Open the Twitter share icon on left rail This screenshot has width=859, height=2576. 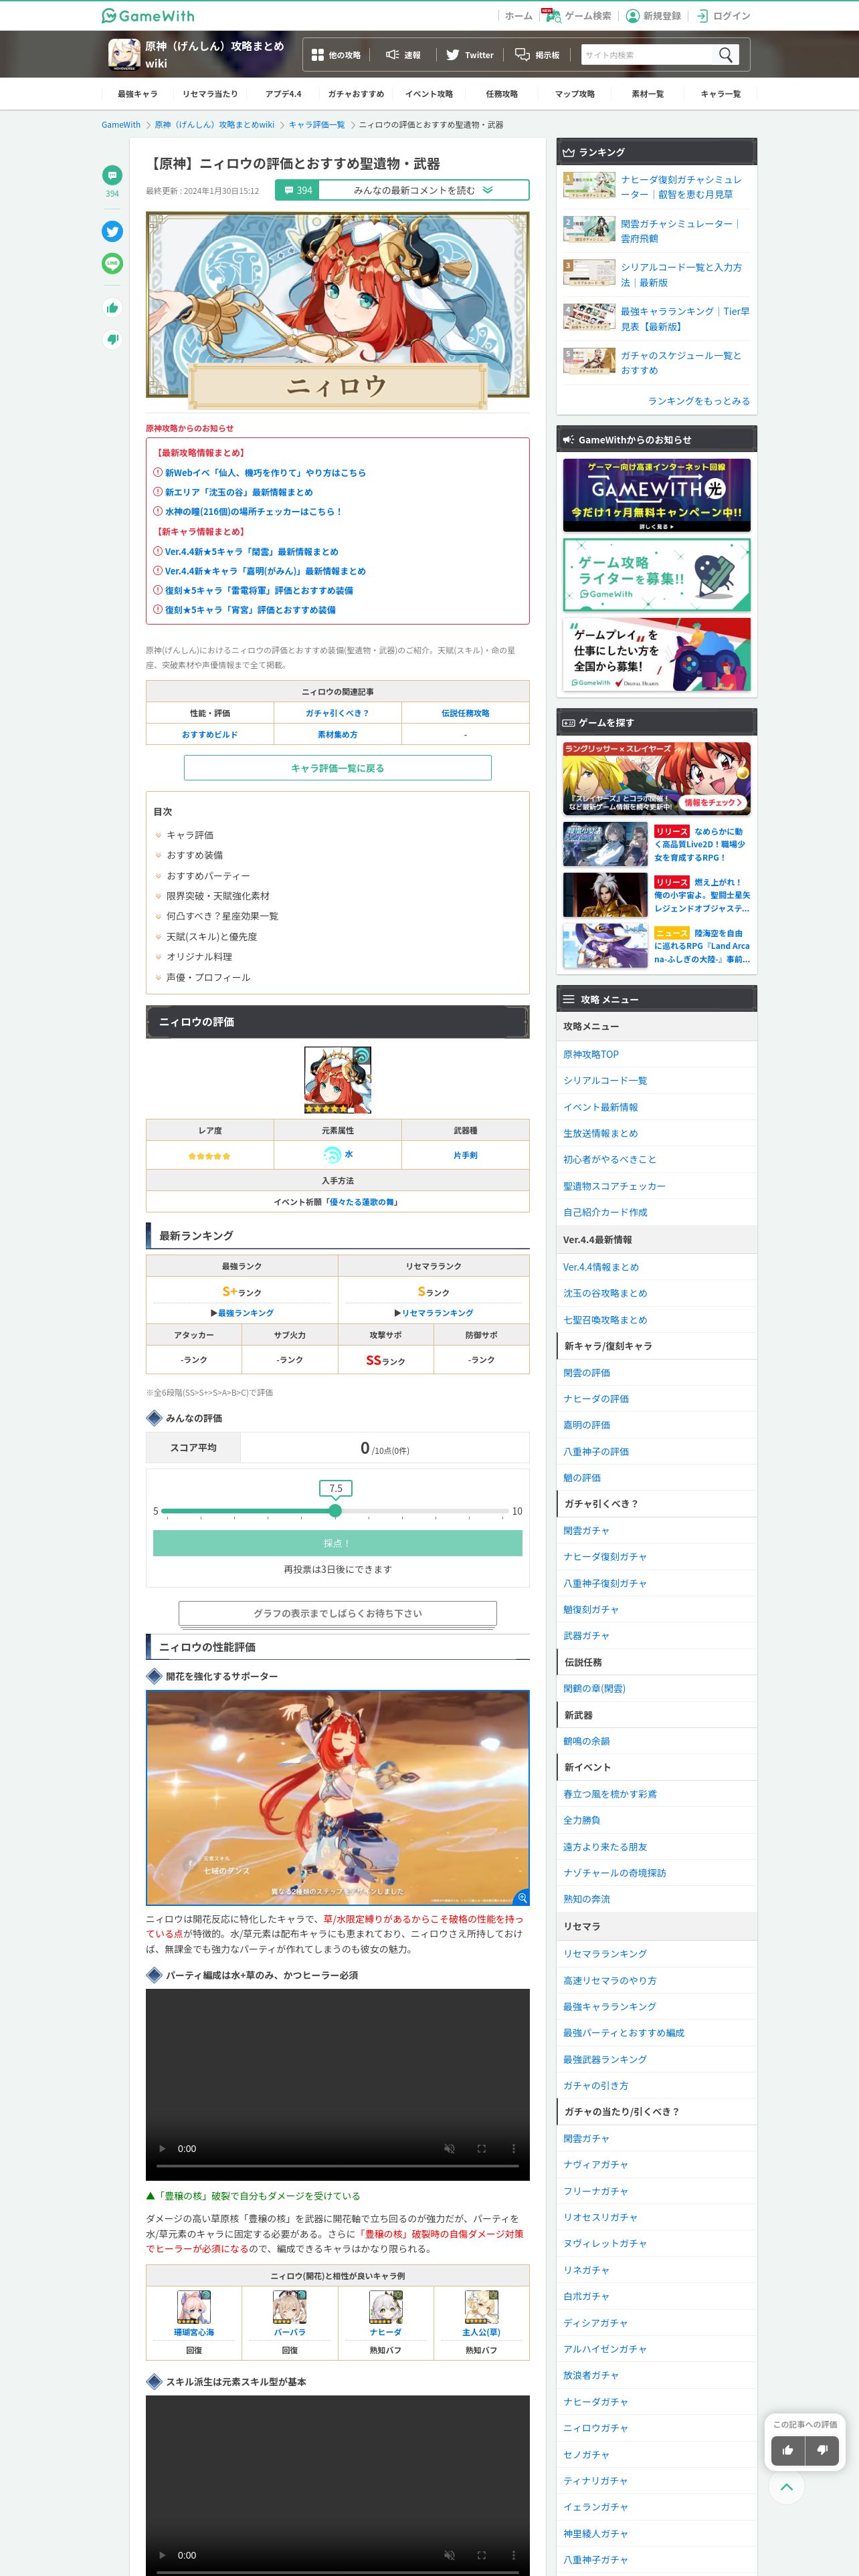tap(112, 231)
